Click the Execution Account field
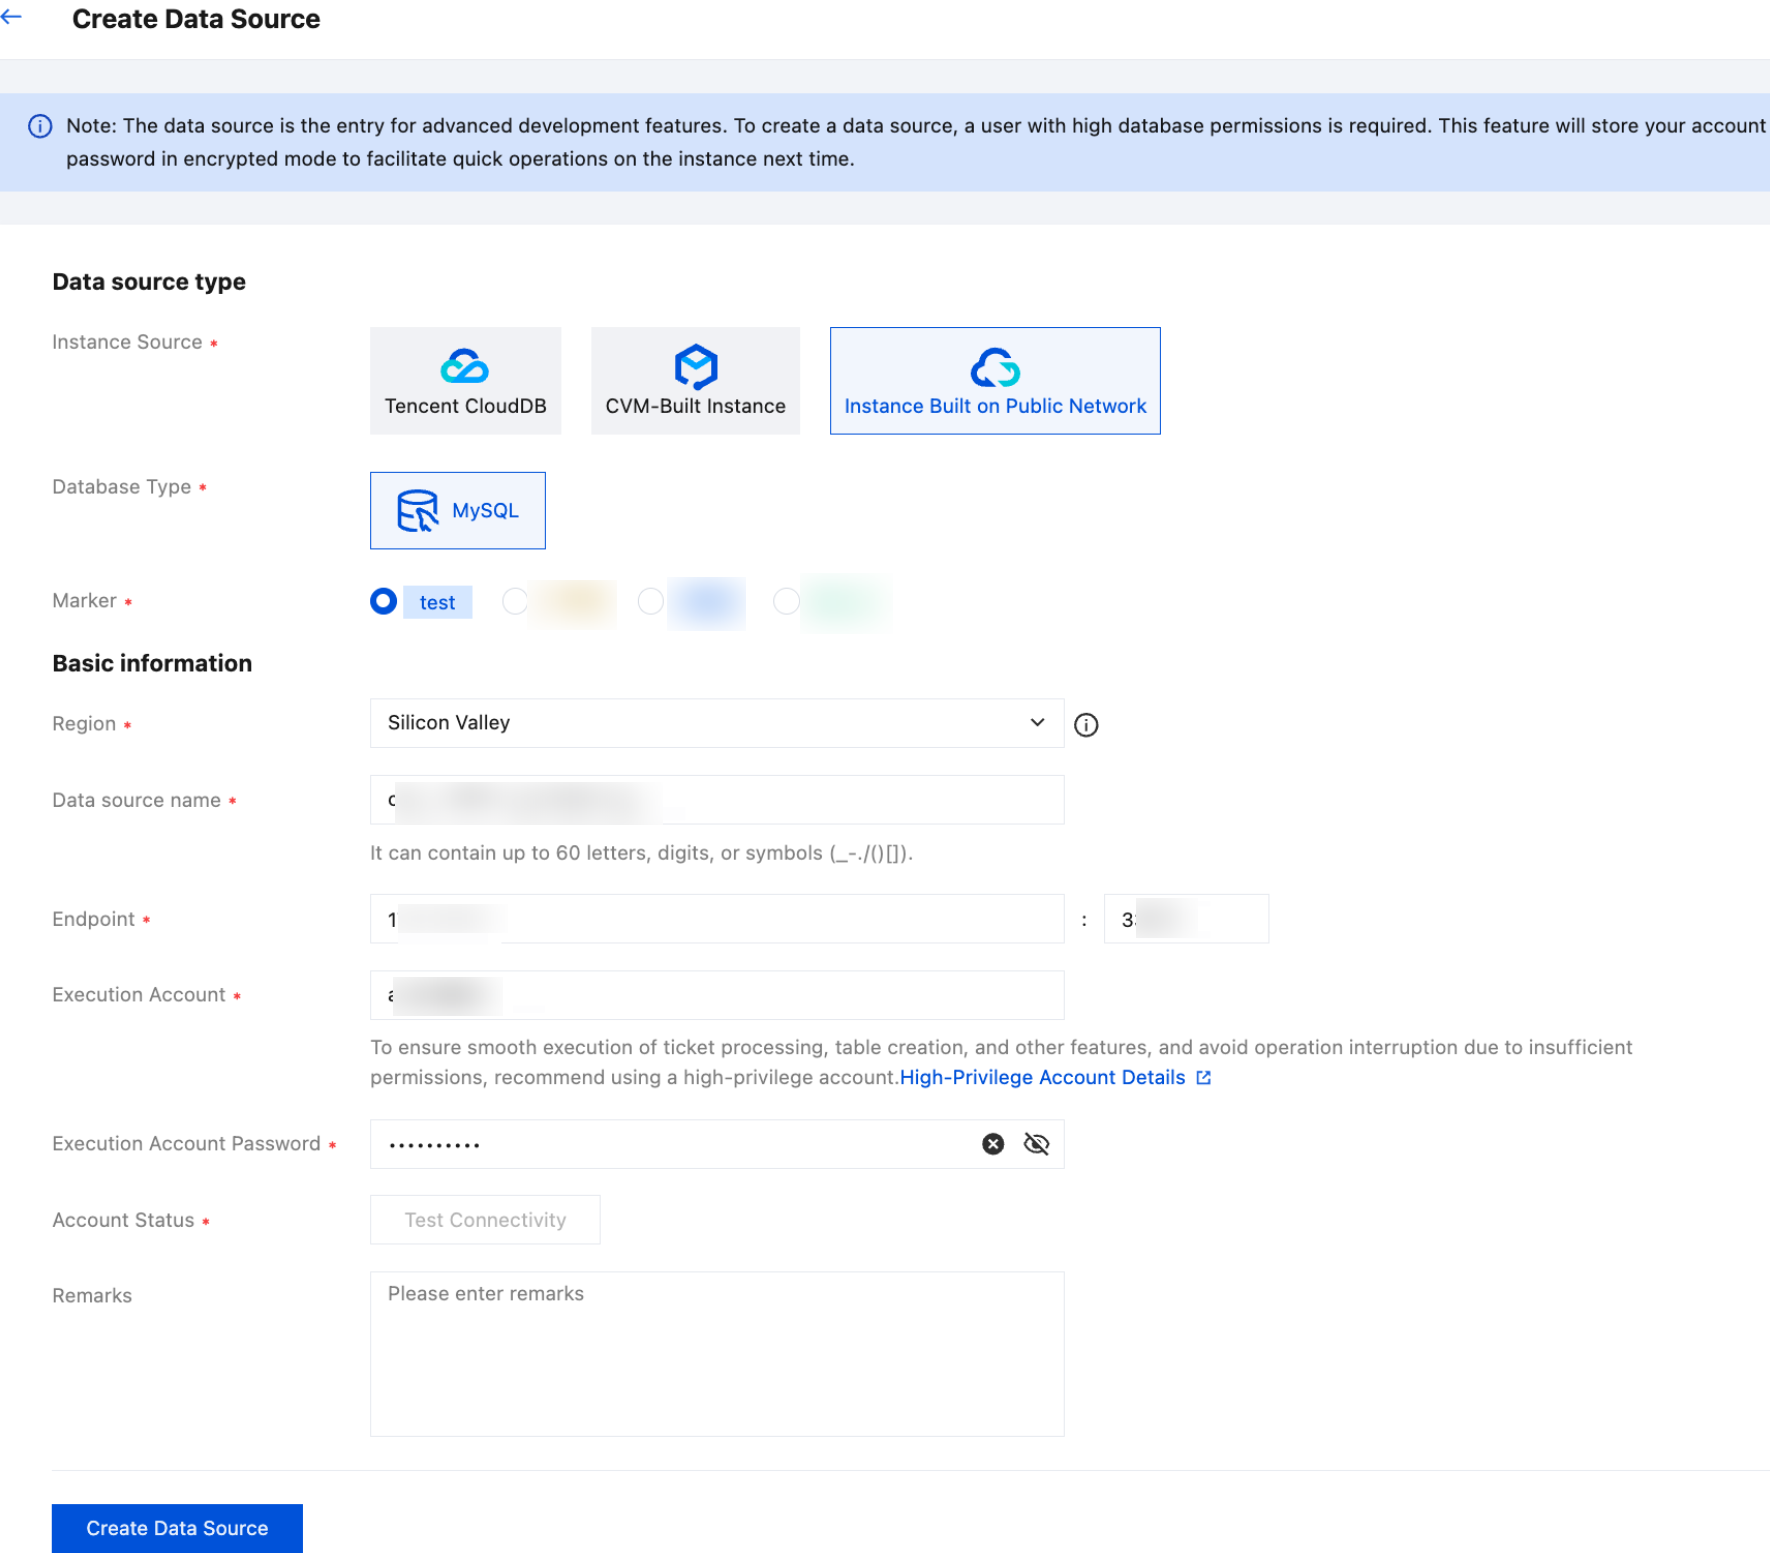The width and height of the screenshot is (1770, 1553). [717, 995]
